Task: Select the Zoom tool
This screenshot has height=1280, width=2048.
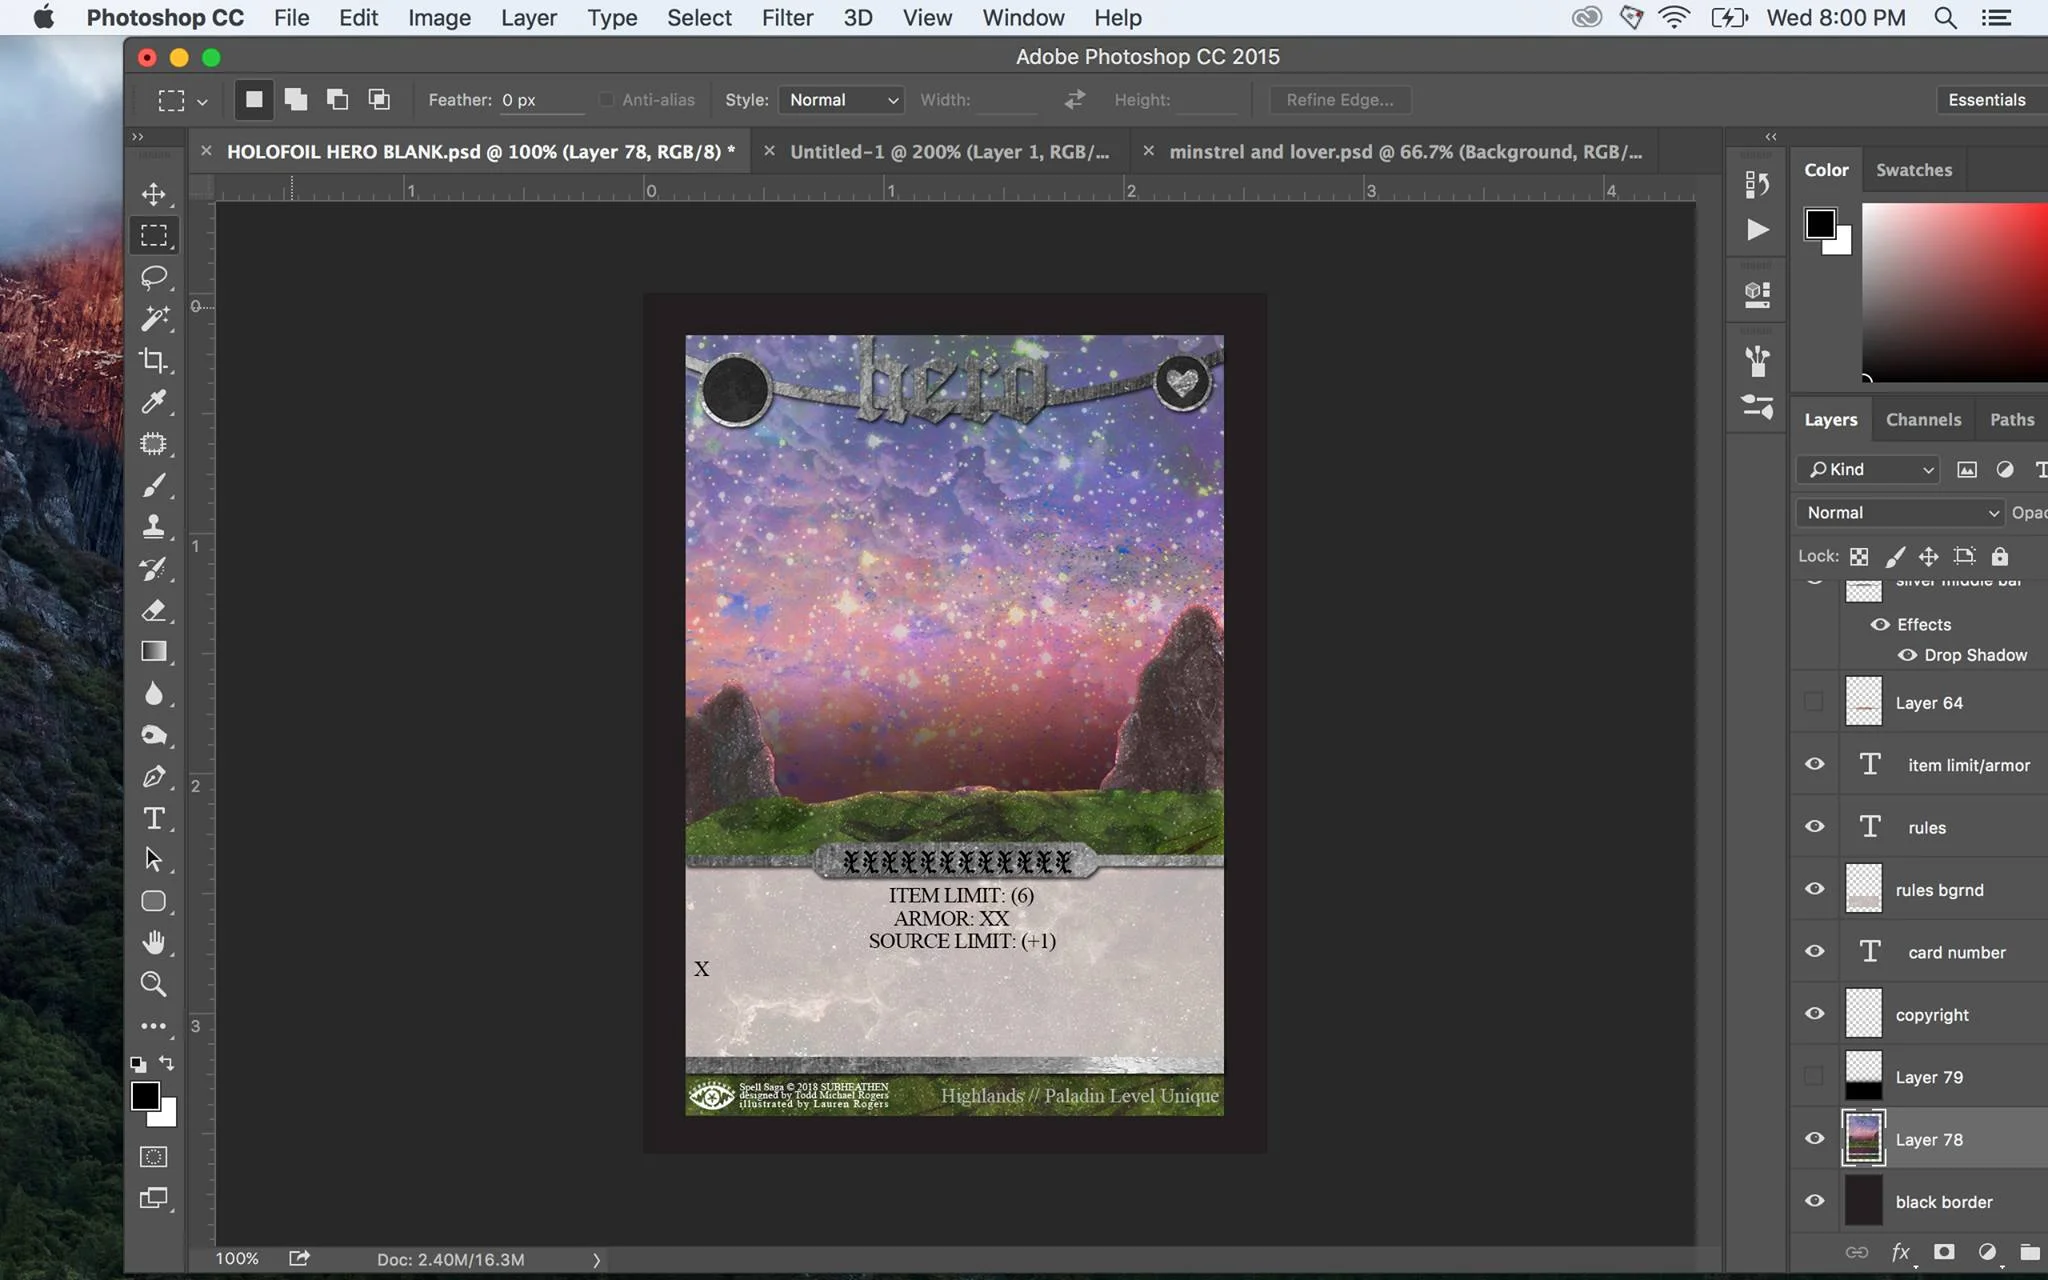Action: 153,984
